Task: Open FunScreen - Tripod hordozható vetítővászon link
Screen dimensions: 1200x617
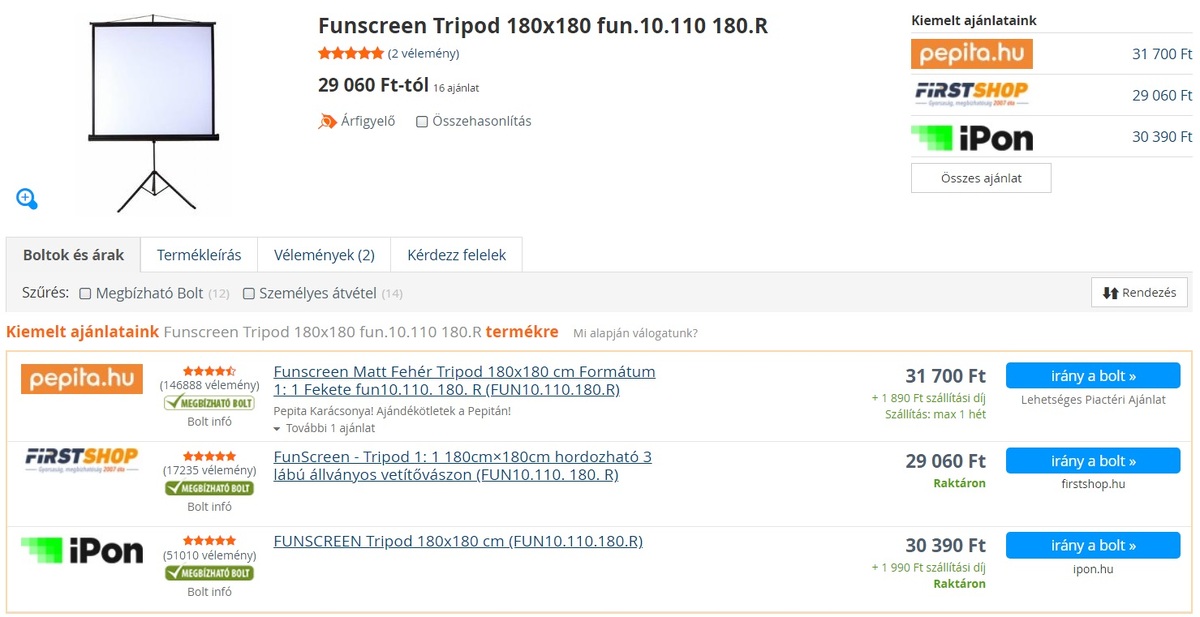Action: point(462,466)
